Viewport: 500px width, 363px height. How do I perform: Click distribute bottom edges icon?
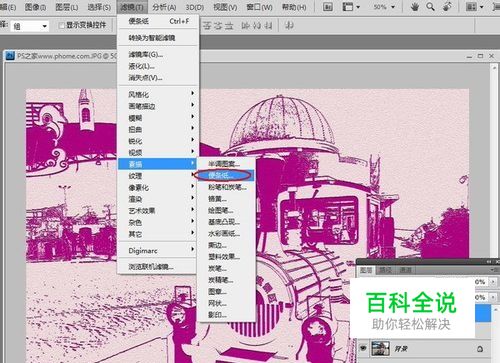(x=229, y=26)
